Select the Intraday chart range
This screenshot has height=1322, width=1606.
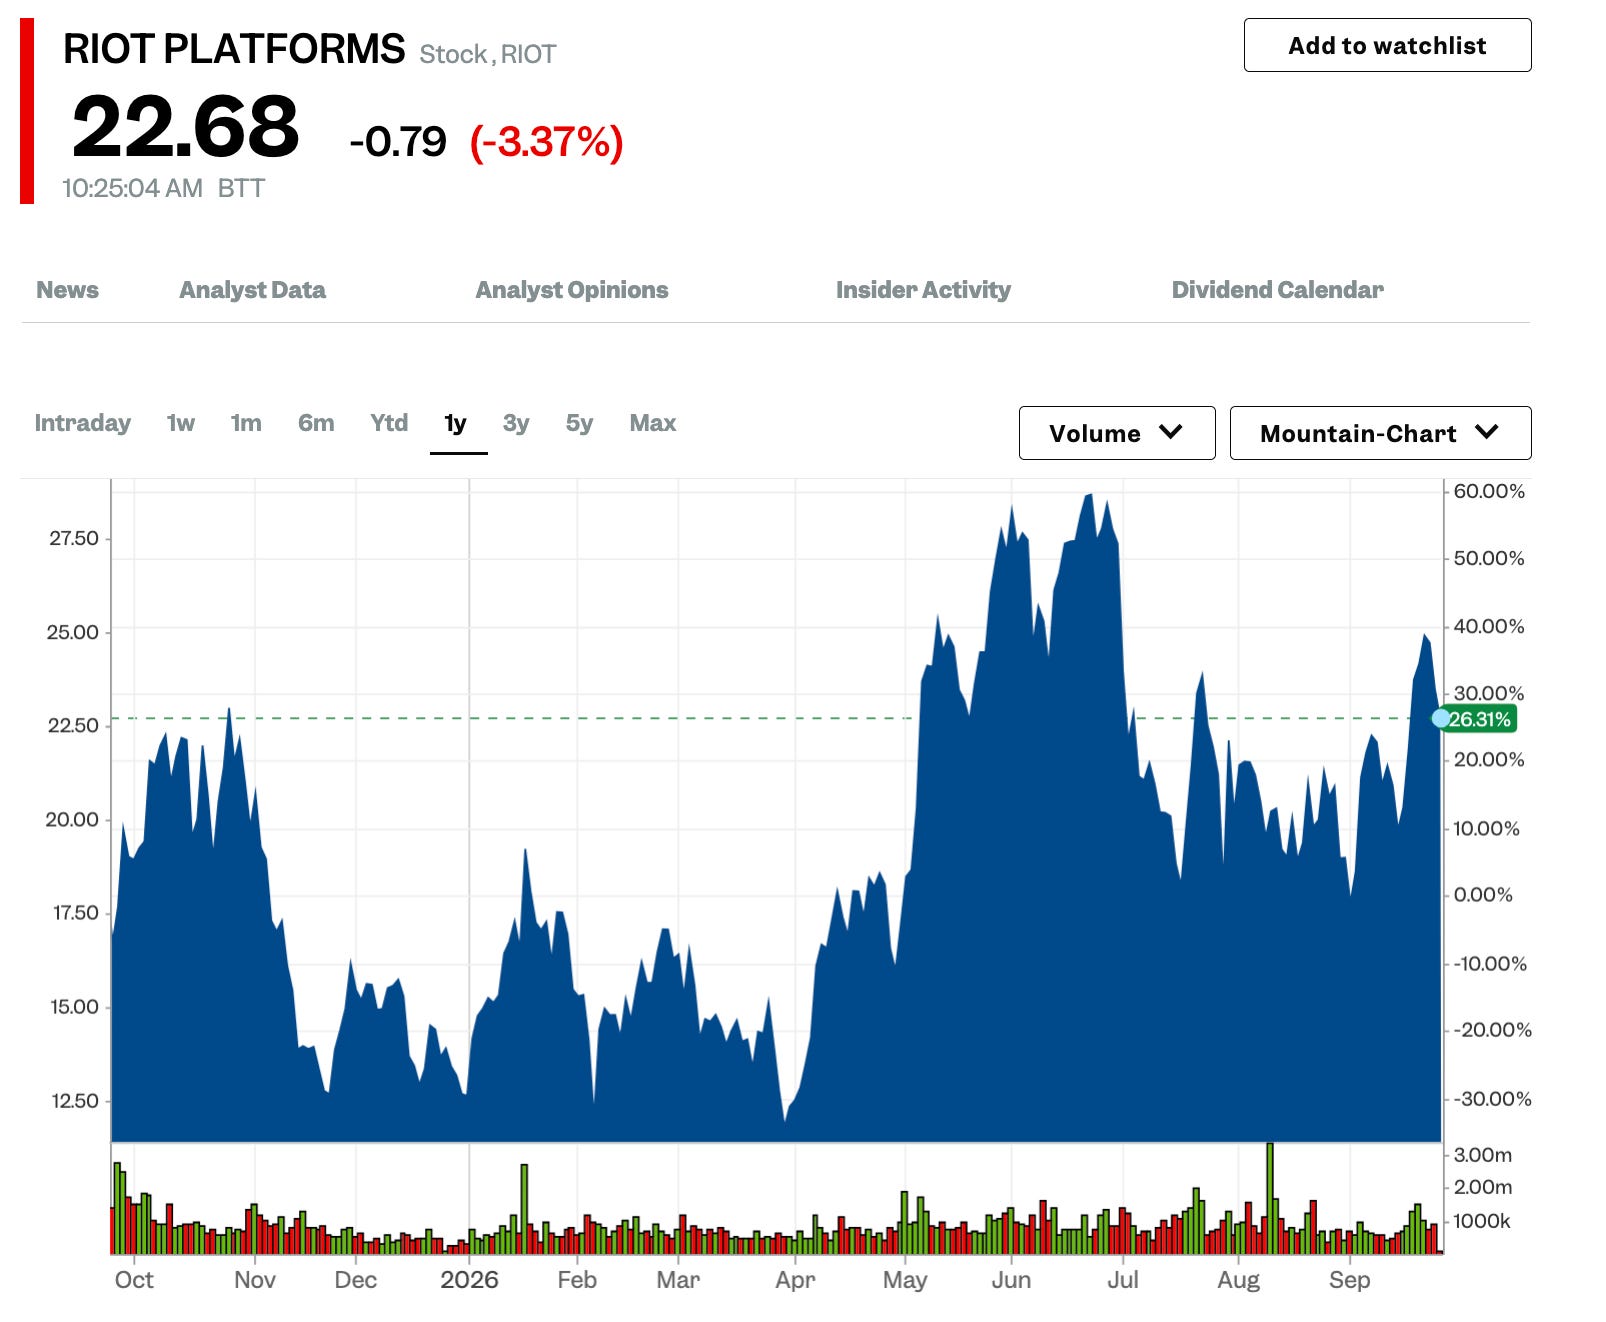[x=82, y=423]
